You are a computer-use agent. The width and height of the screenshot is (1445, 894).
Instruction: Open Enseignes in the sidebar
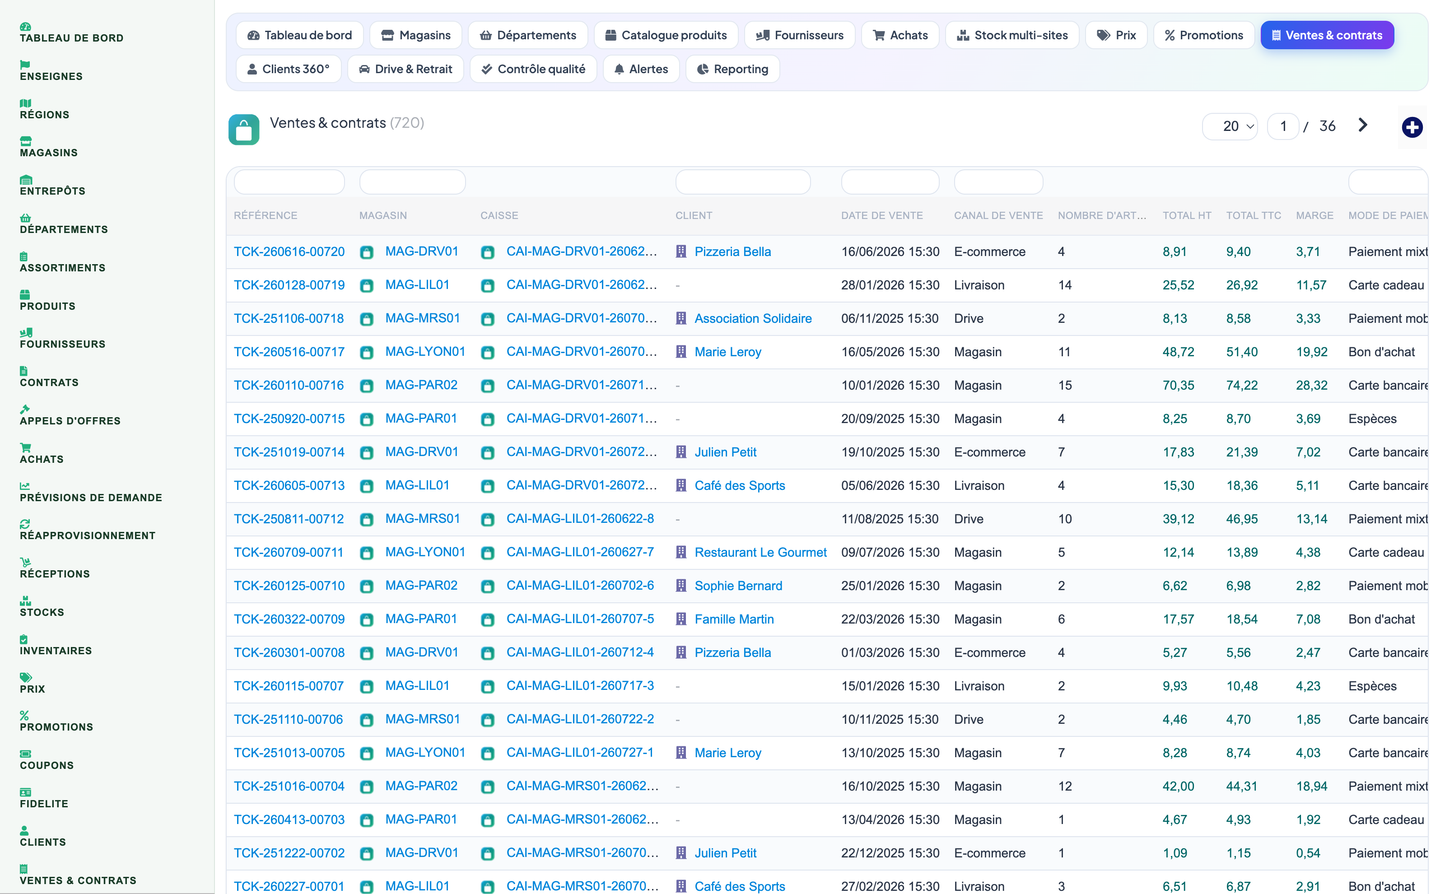point(51,71)
